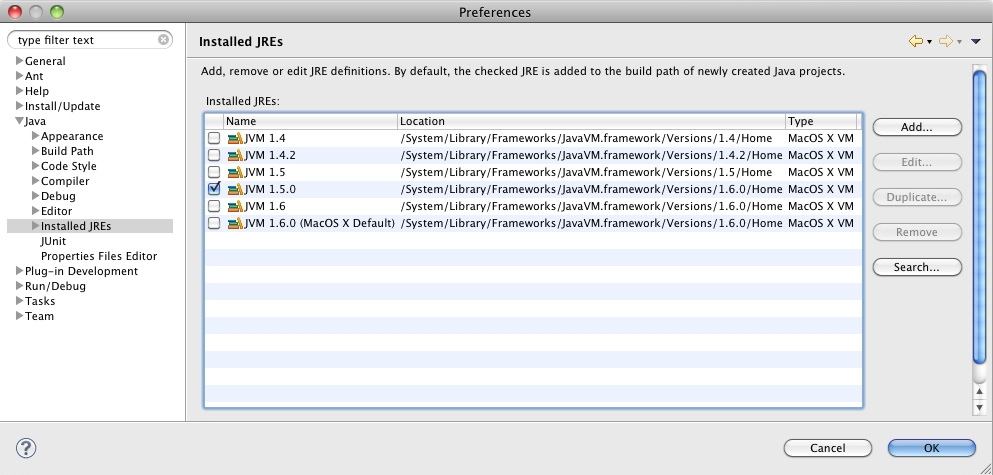Screen dimensions: 993x475
Task: Select JUnit in the preferences tree
Action: (x=53, y=241)
